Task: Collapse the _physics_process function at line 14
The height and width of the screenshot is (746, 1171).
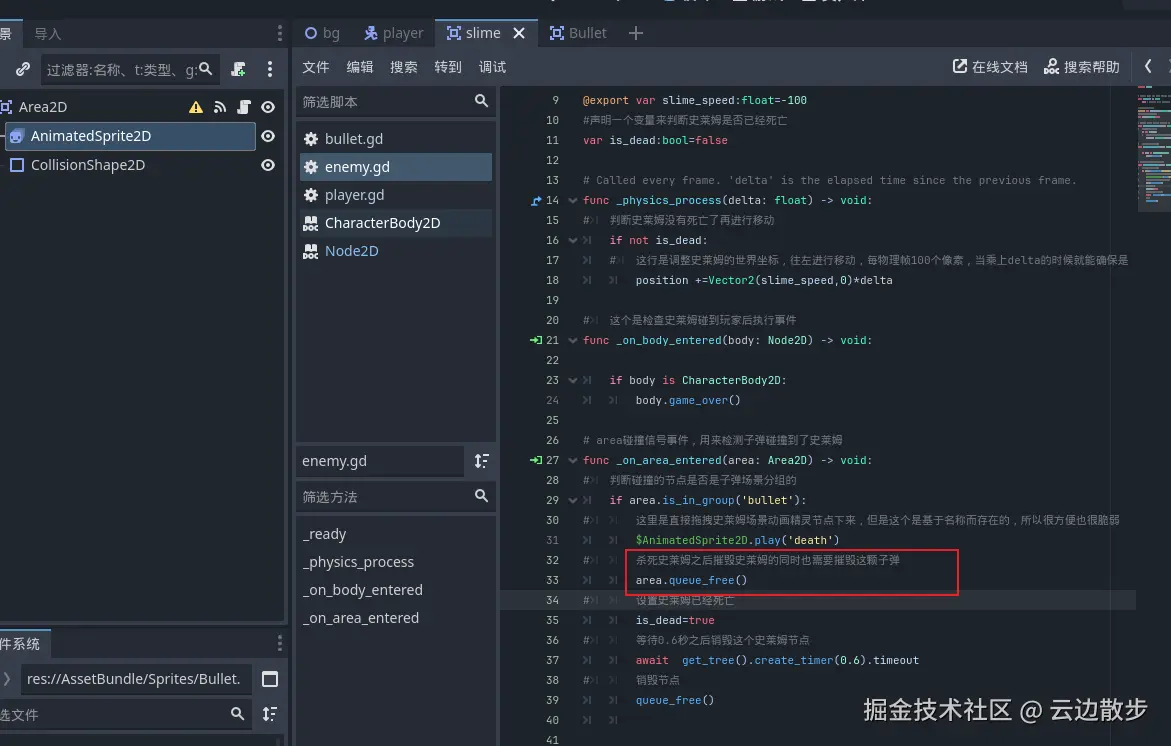Action: pos(573,200)
